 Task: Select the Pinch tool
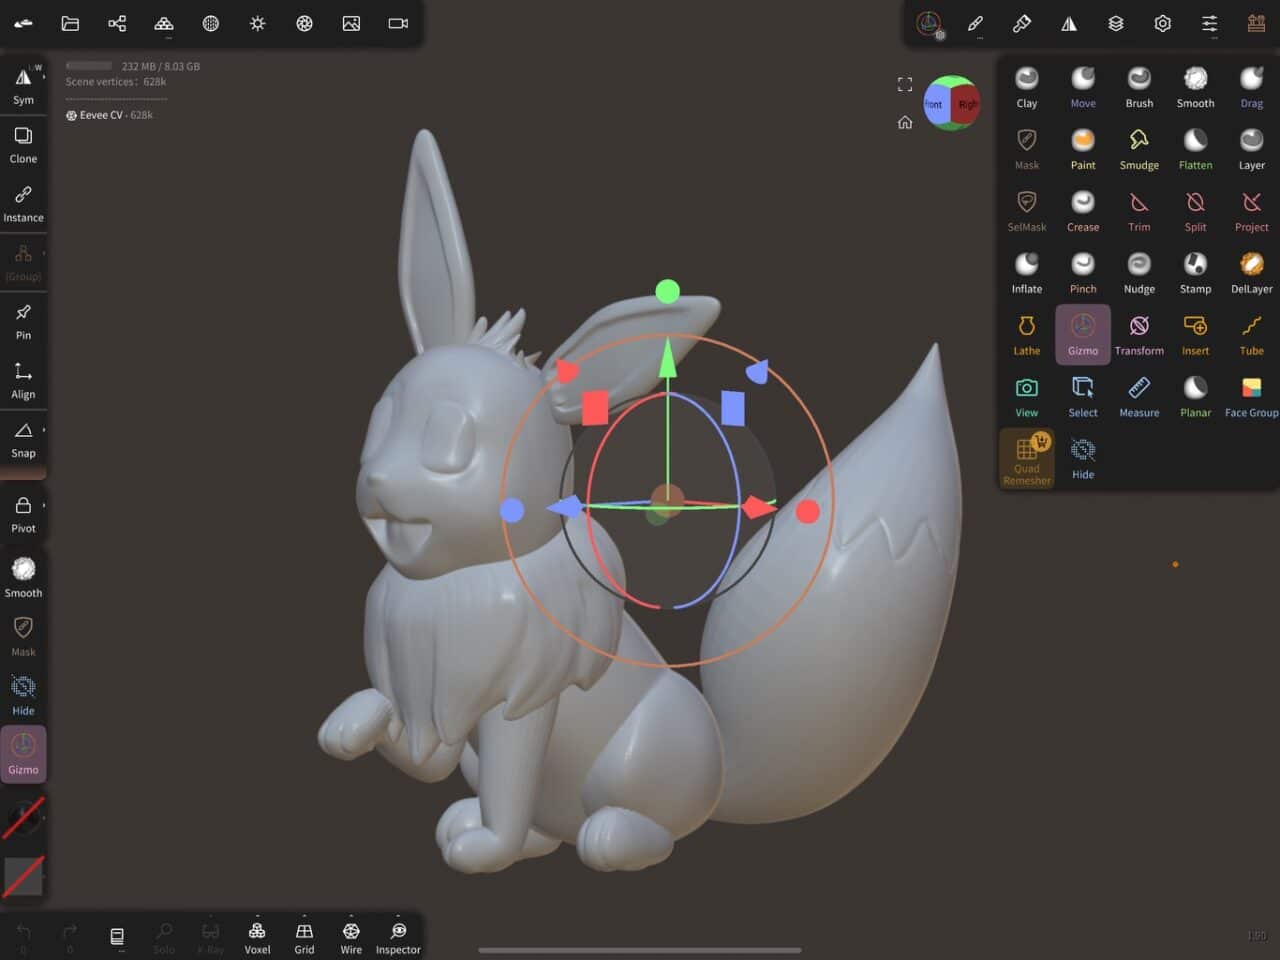point(1082,273)
